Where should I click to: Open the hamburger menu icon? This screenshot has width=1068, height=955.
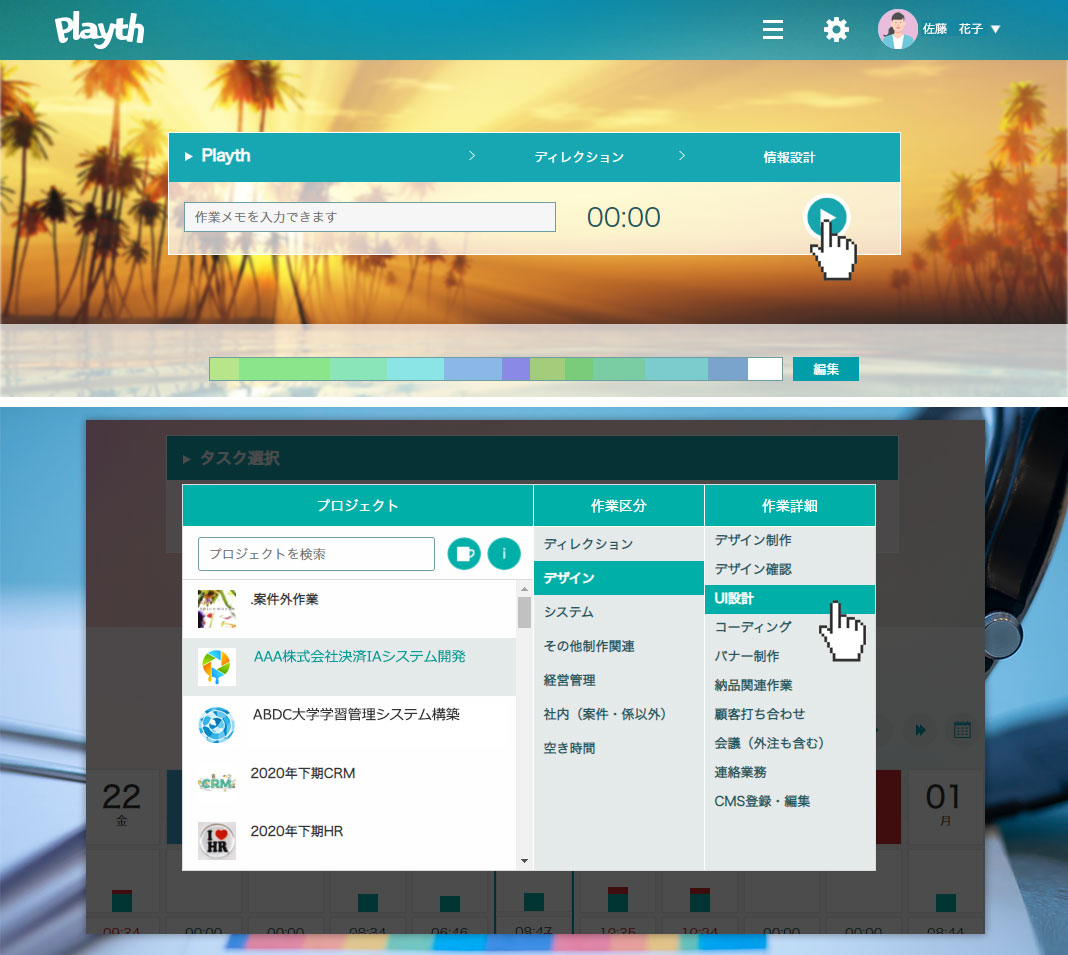click(772, 29)
